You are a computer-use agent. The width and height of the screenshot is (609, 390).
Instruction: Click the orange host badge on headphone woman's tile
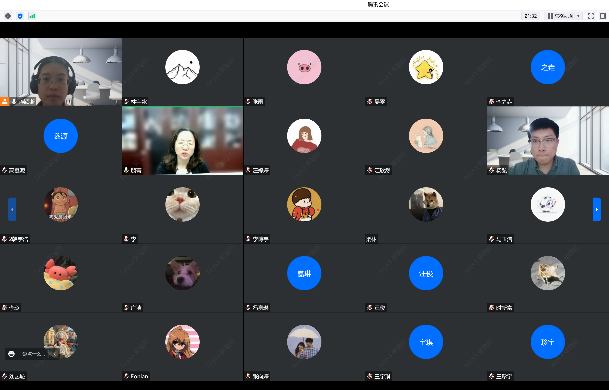[4, 101]
